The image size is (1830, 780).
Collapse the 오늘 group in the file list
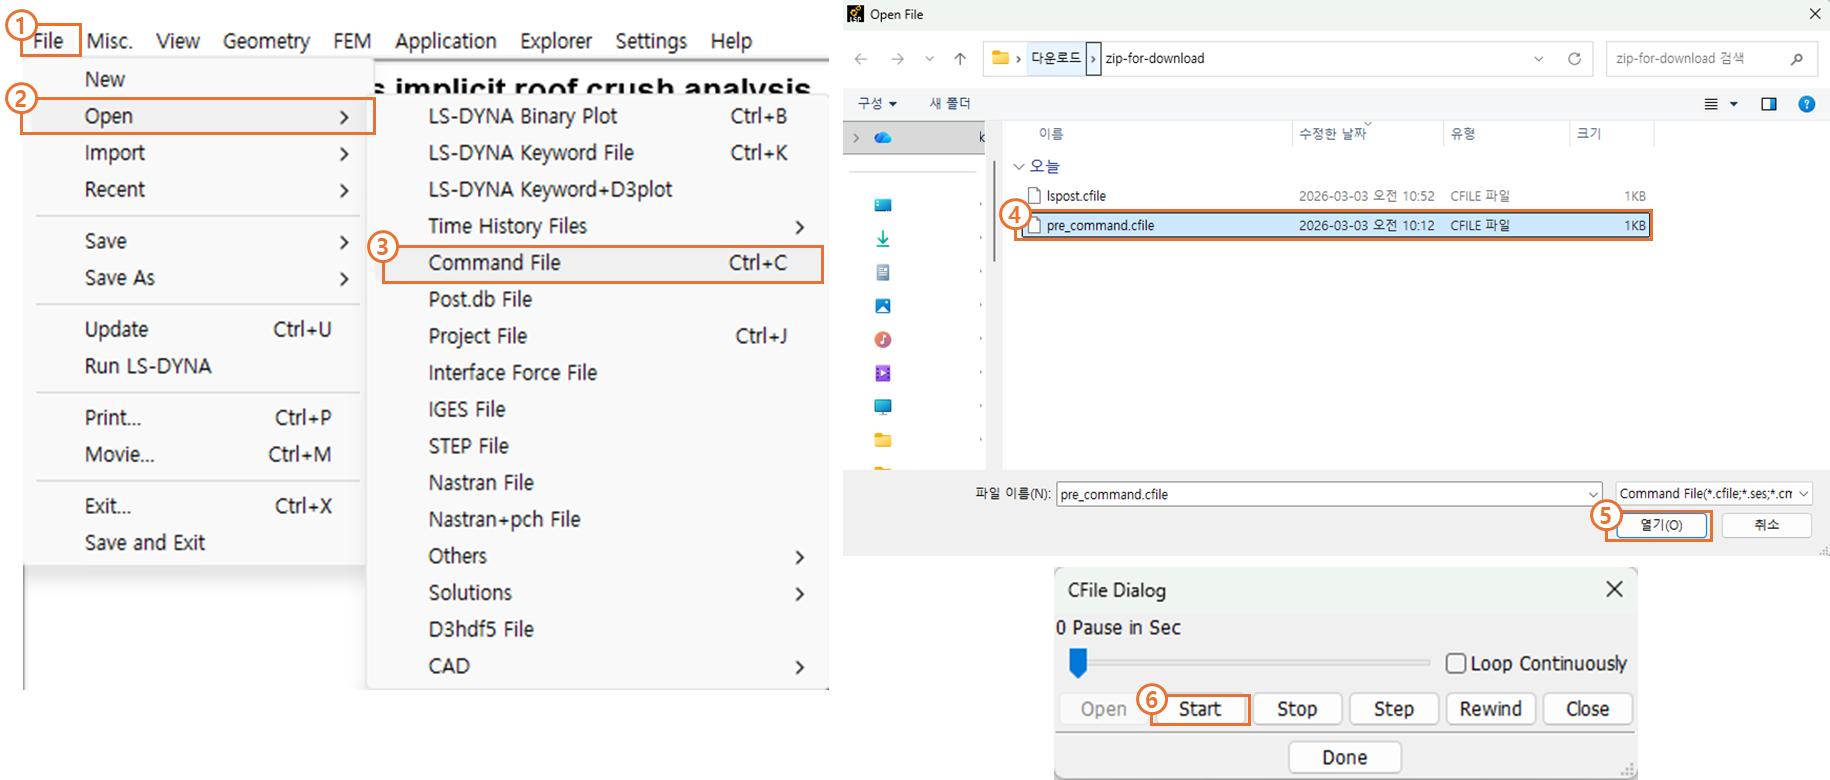[1019, 166]
